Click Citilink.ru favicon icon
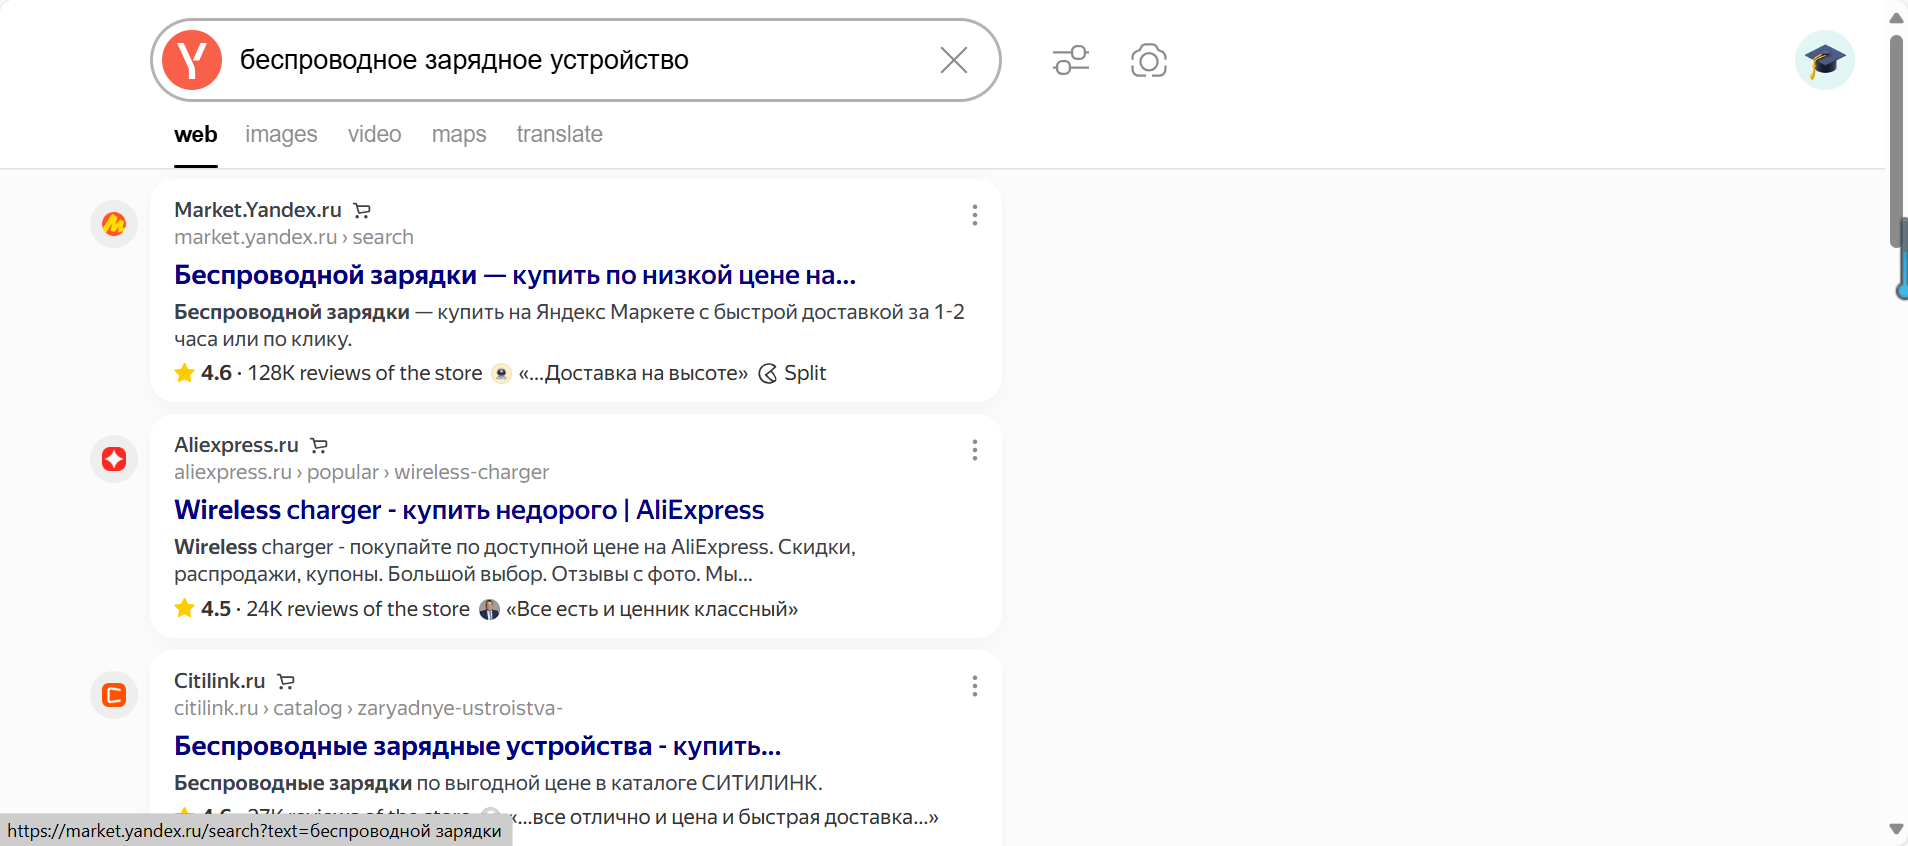This screenshot has height=846, width=1908. tap(114, 695)
